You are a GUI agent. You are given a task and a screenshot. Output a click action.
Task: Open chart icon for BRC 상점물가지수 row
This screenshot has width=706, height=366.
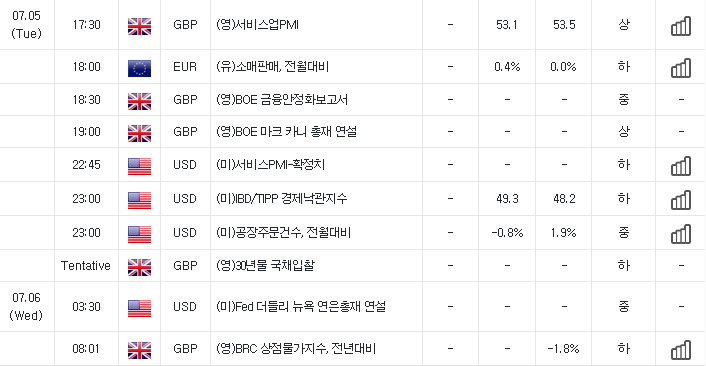[x=681, y=350]
